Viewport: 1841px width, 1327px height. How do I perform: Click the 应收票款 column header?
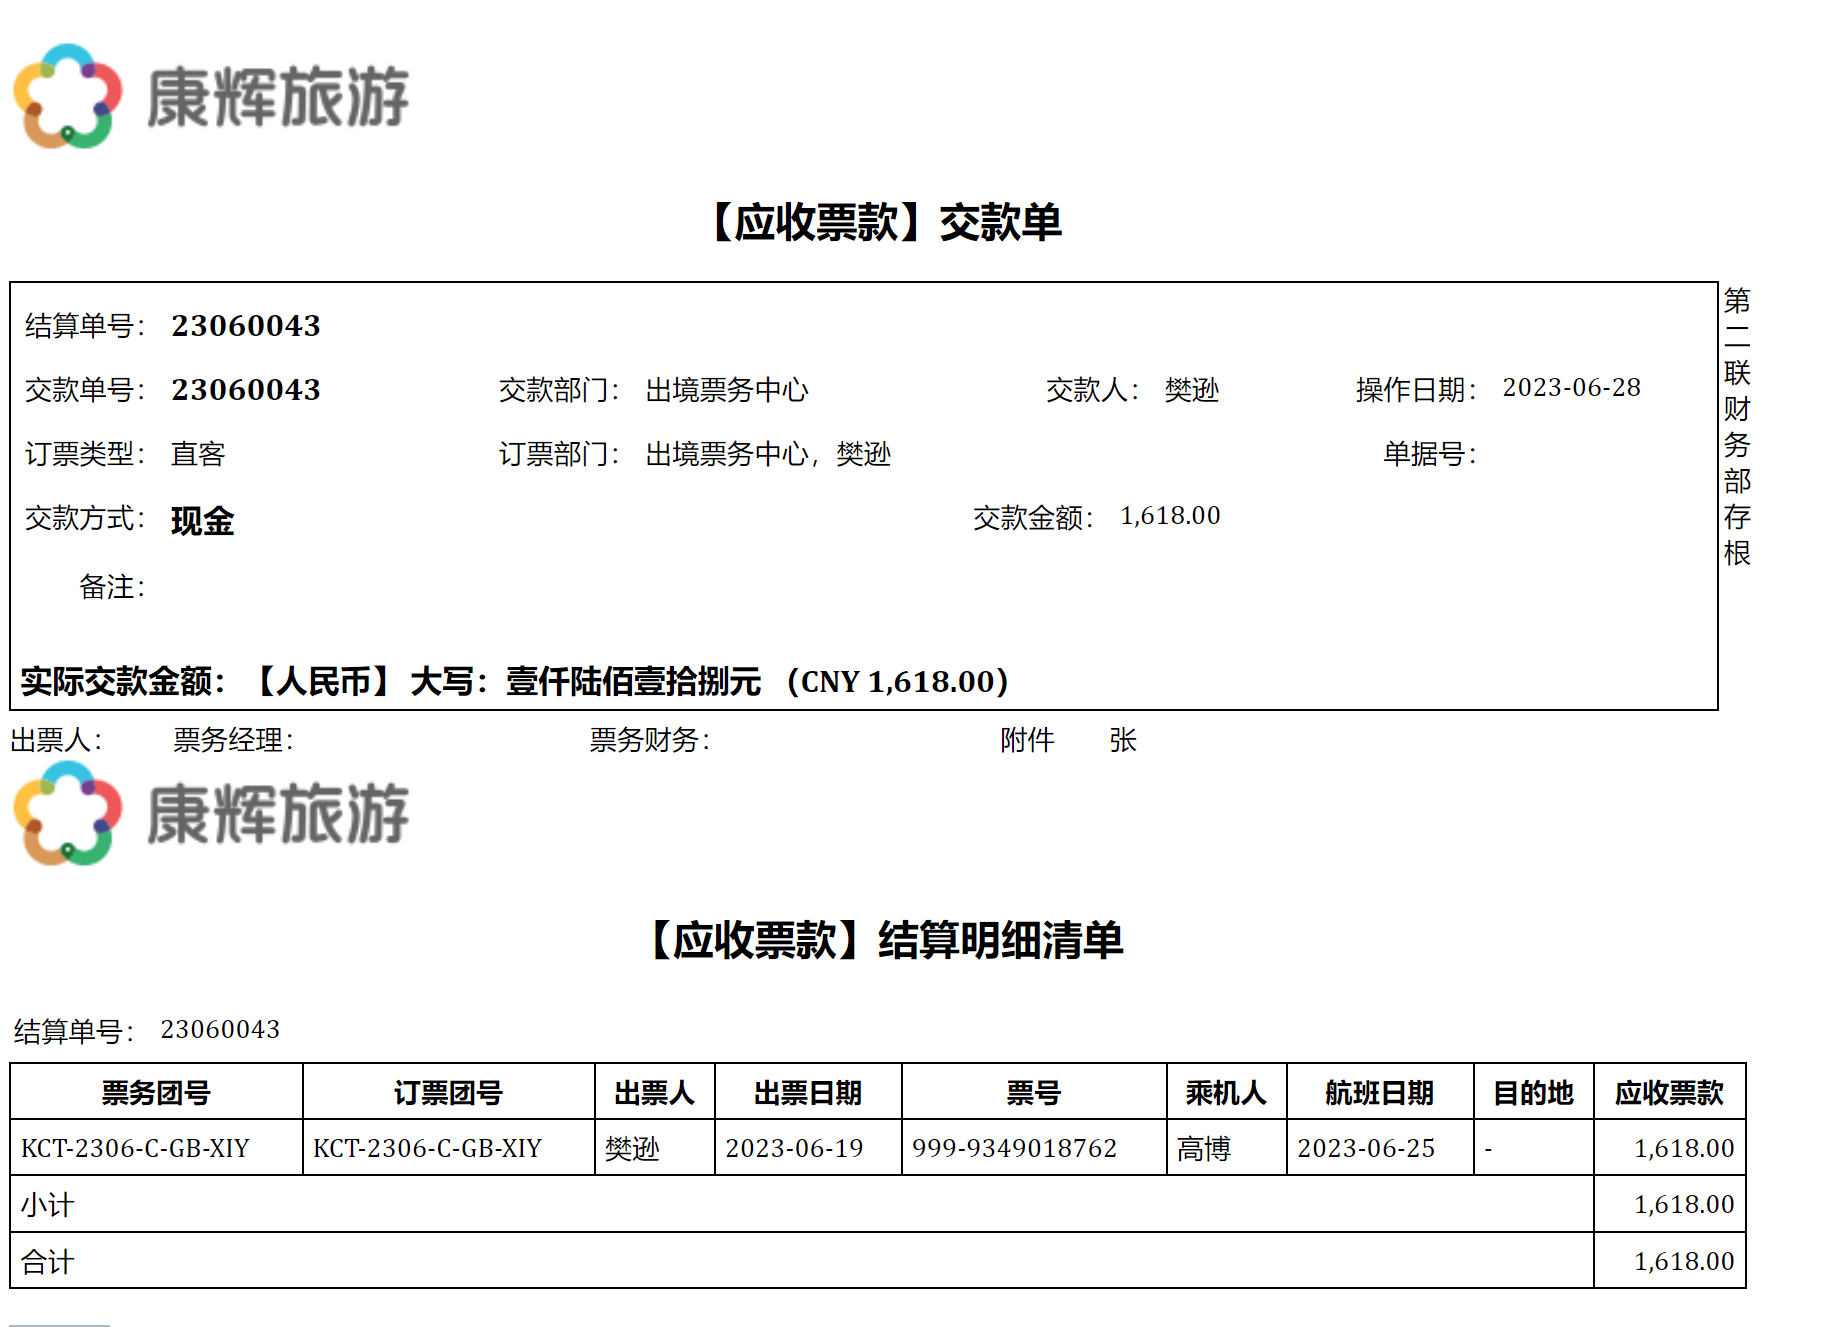(x=1669, y=1092)
